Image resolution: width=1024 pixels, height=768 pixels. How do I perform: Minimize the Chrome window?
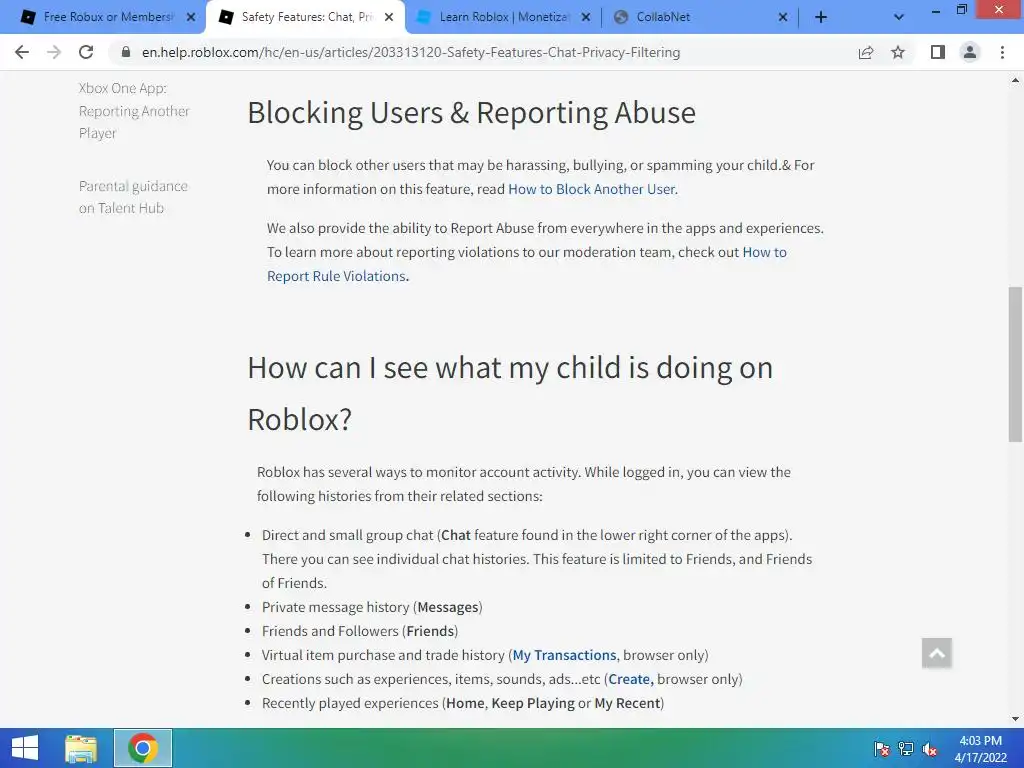[935, 10]
